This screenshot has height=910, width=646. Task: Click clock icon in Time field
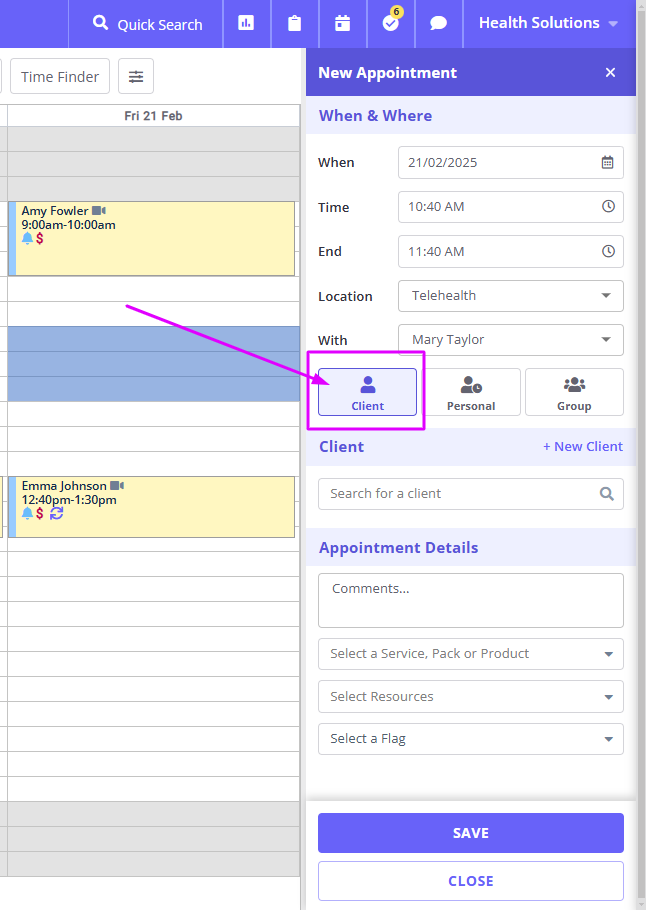click(608, 207)
